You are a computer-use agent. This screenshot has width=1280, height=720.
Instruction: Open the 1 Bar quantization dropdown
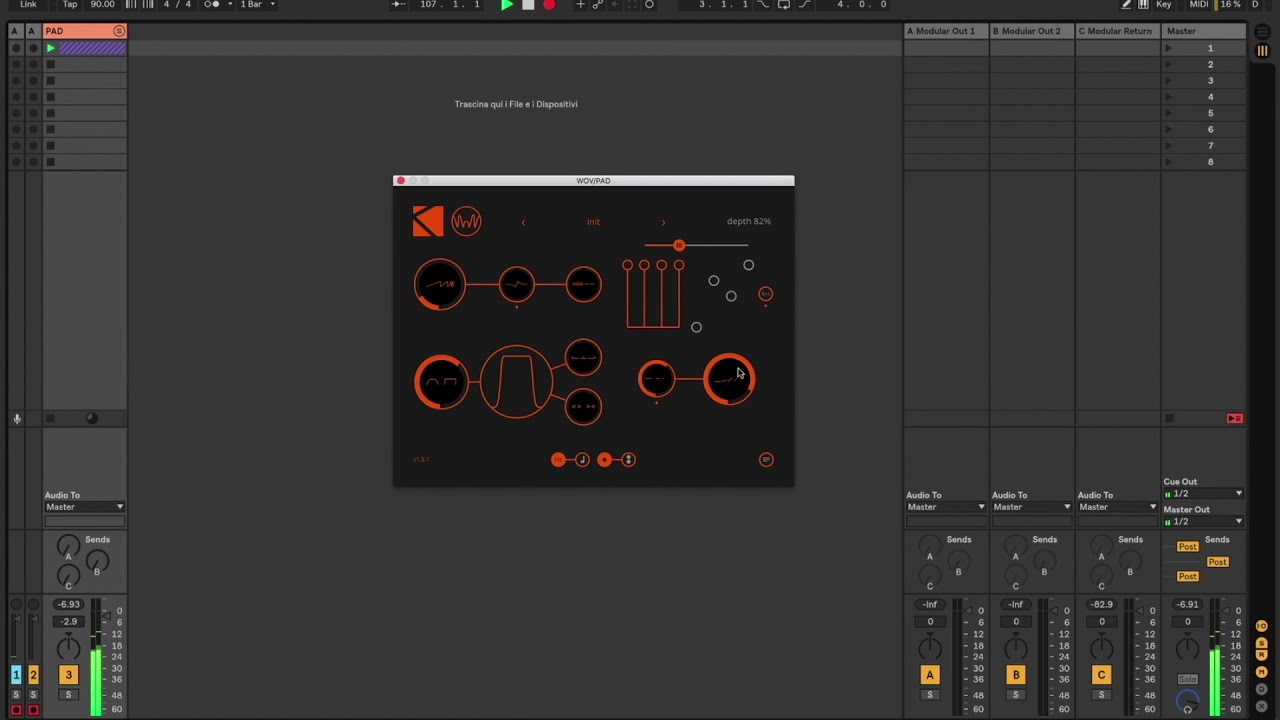click(x=256, y=5)
